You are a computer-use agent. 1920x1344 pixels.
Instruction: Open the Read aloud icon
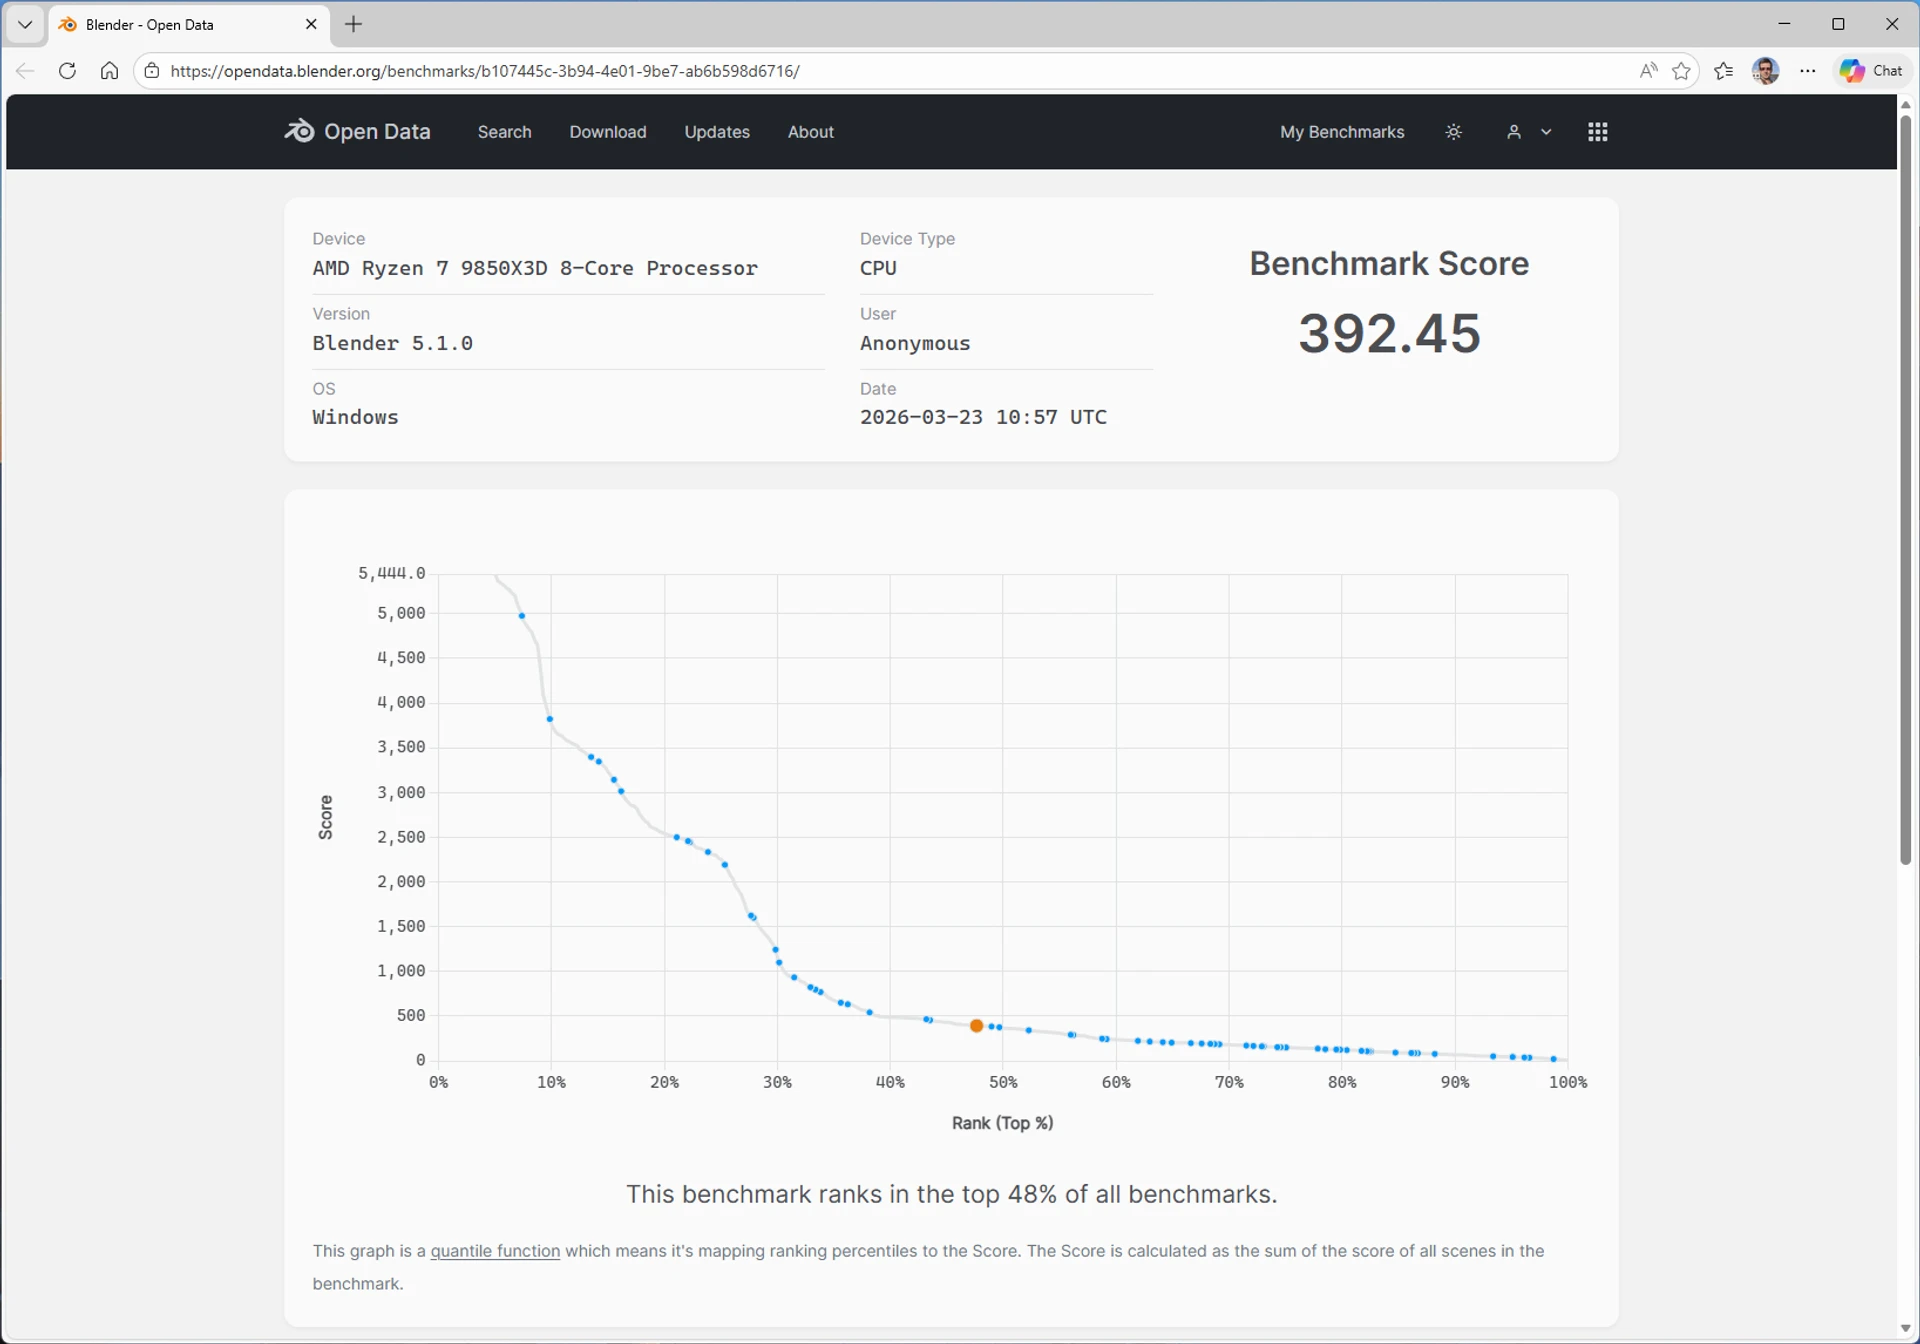point(1648,71)
